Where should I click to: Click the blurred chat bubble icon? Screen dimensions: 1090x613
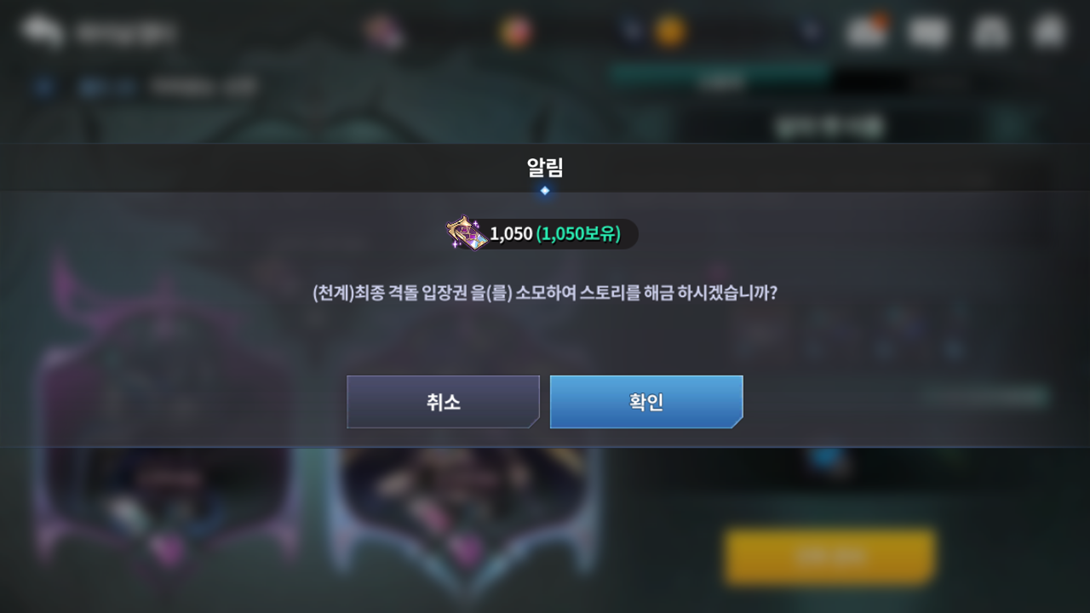(42, 31)
